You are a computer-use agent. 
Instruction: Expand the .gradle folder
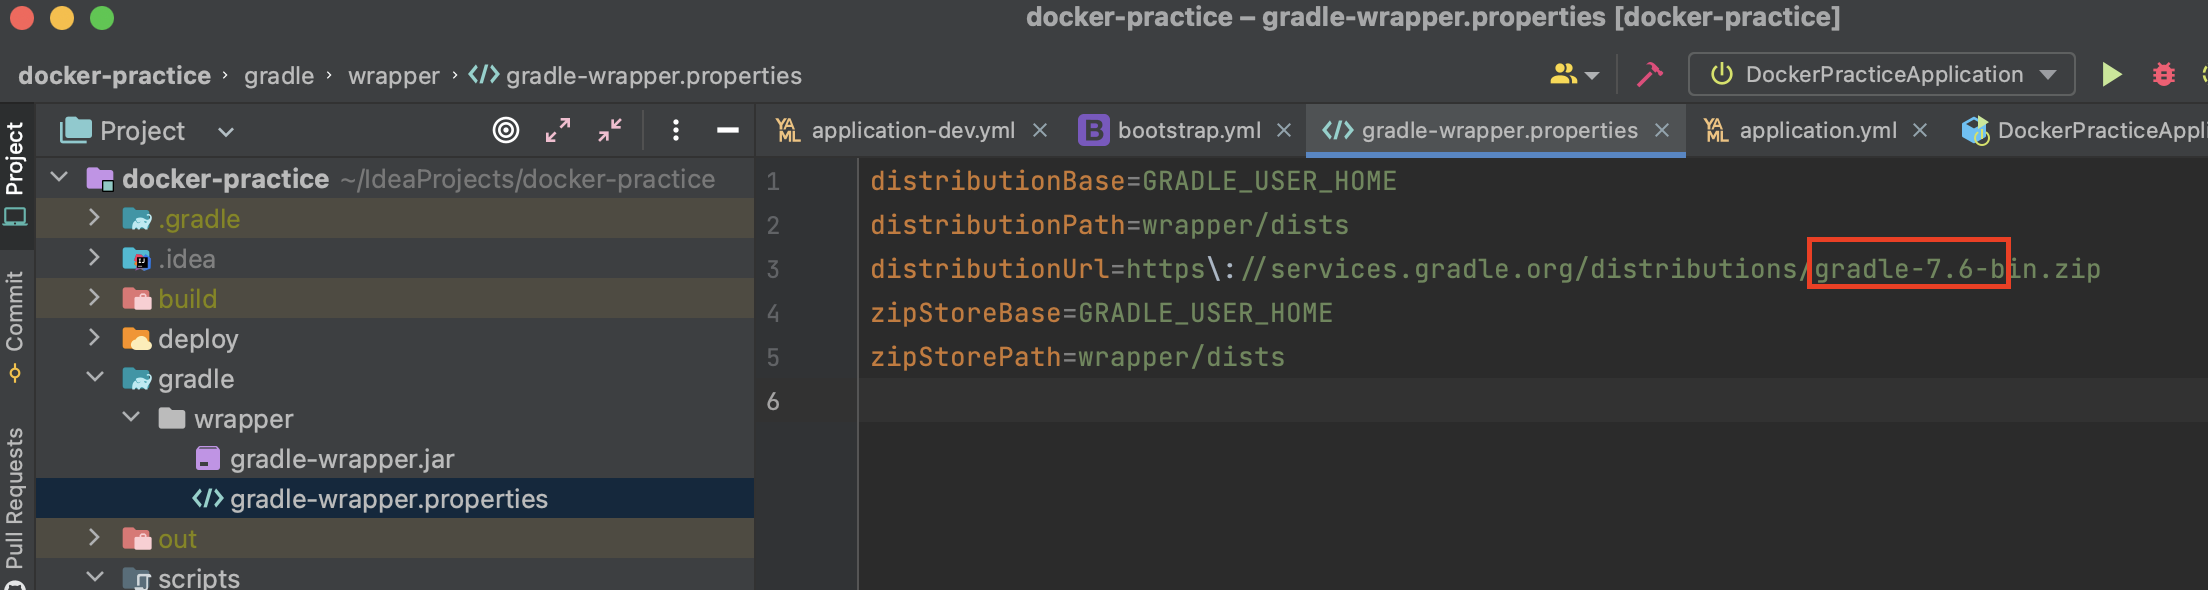coord(94,218)
